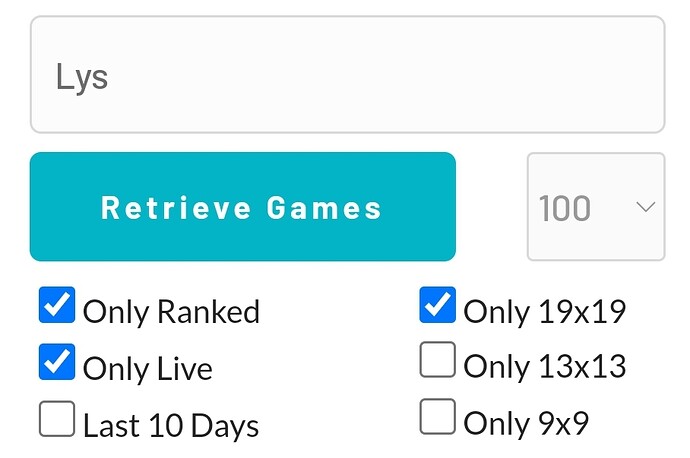Viewport: 690px width, 458px height.
Task: Select the Last 10 Days label text
Action: point(171,426)
